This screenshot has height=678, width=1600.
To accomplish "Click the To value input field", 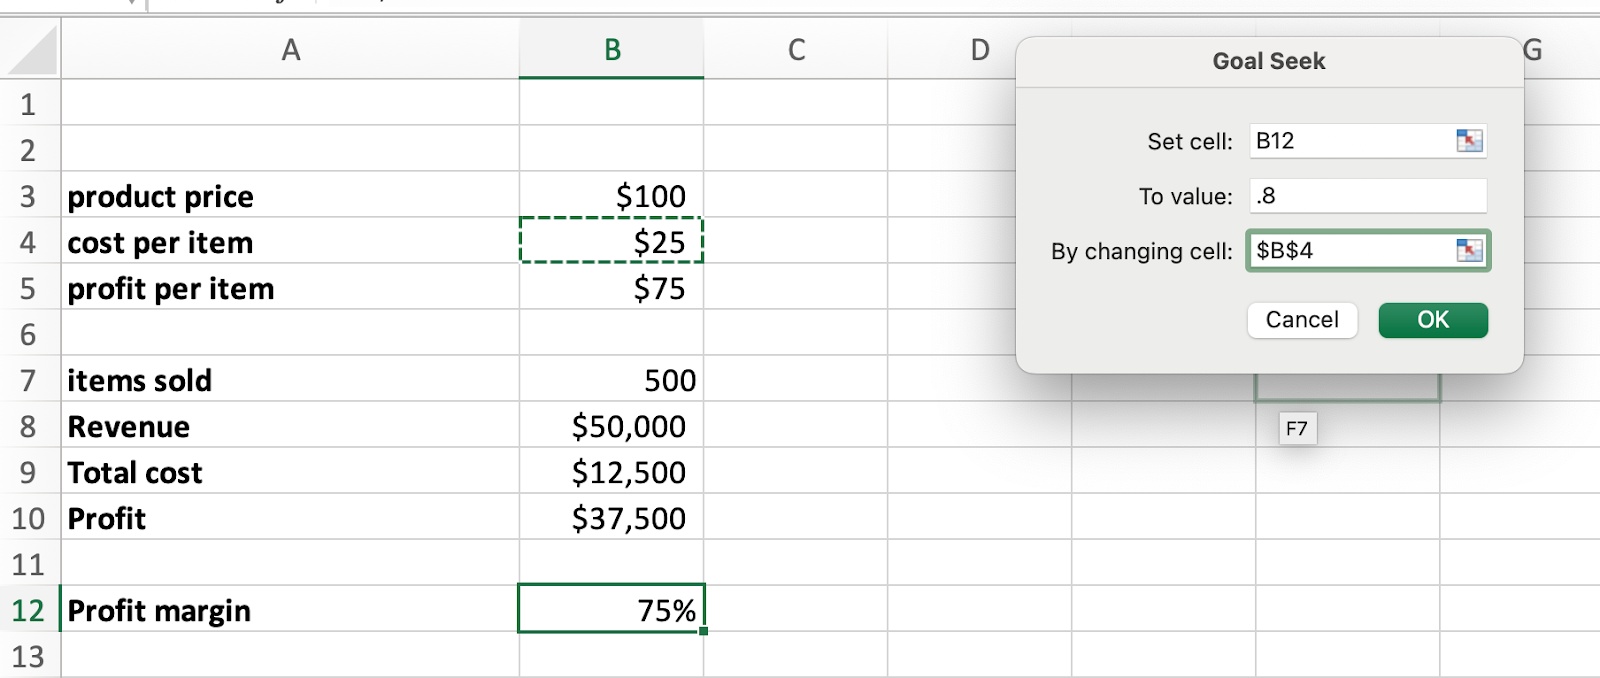I will [1367, 196].
